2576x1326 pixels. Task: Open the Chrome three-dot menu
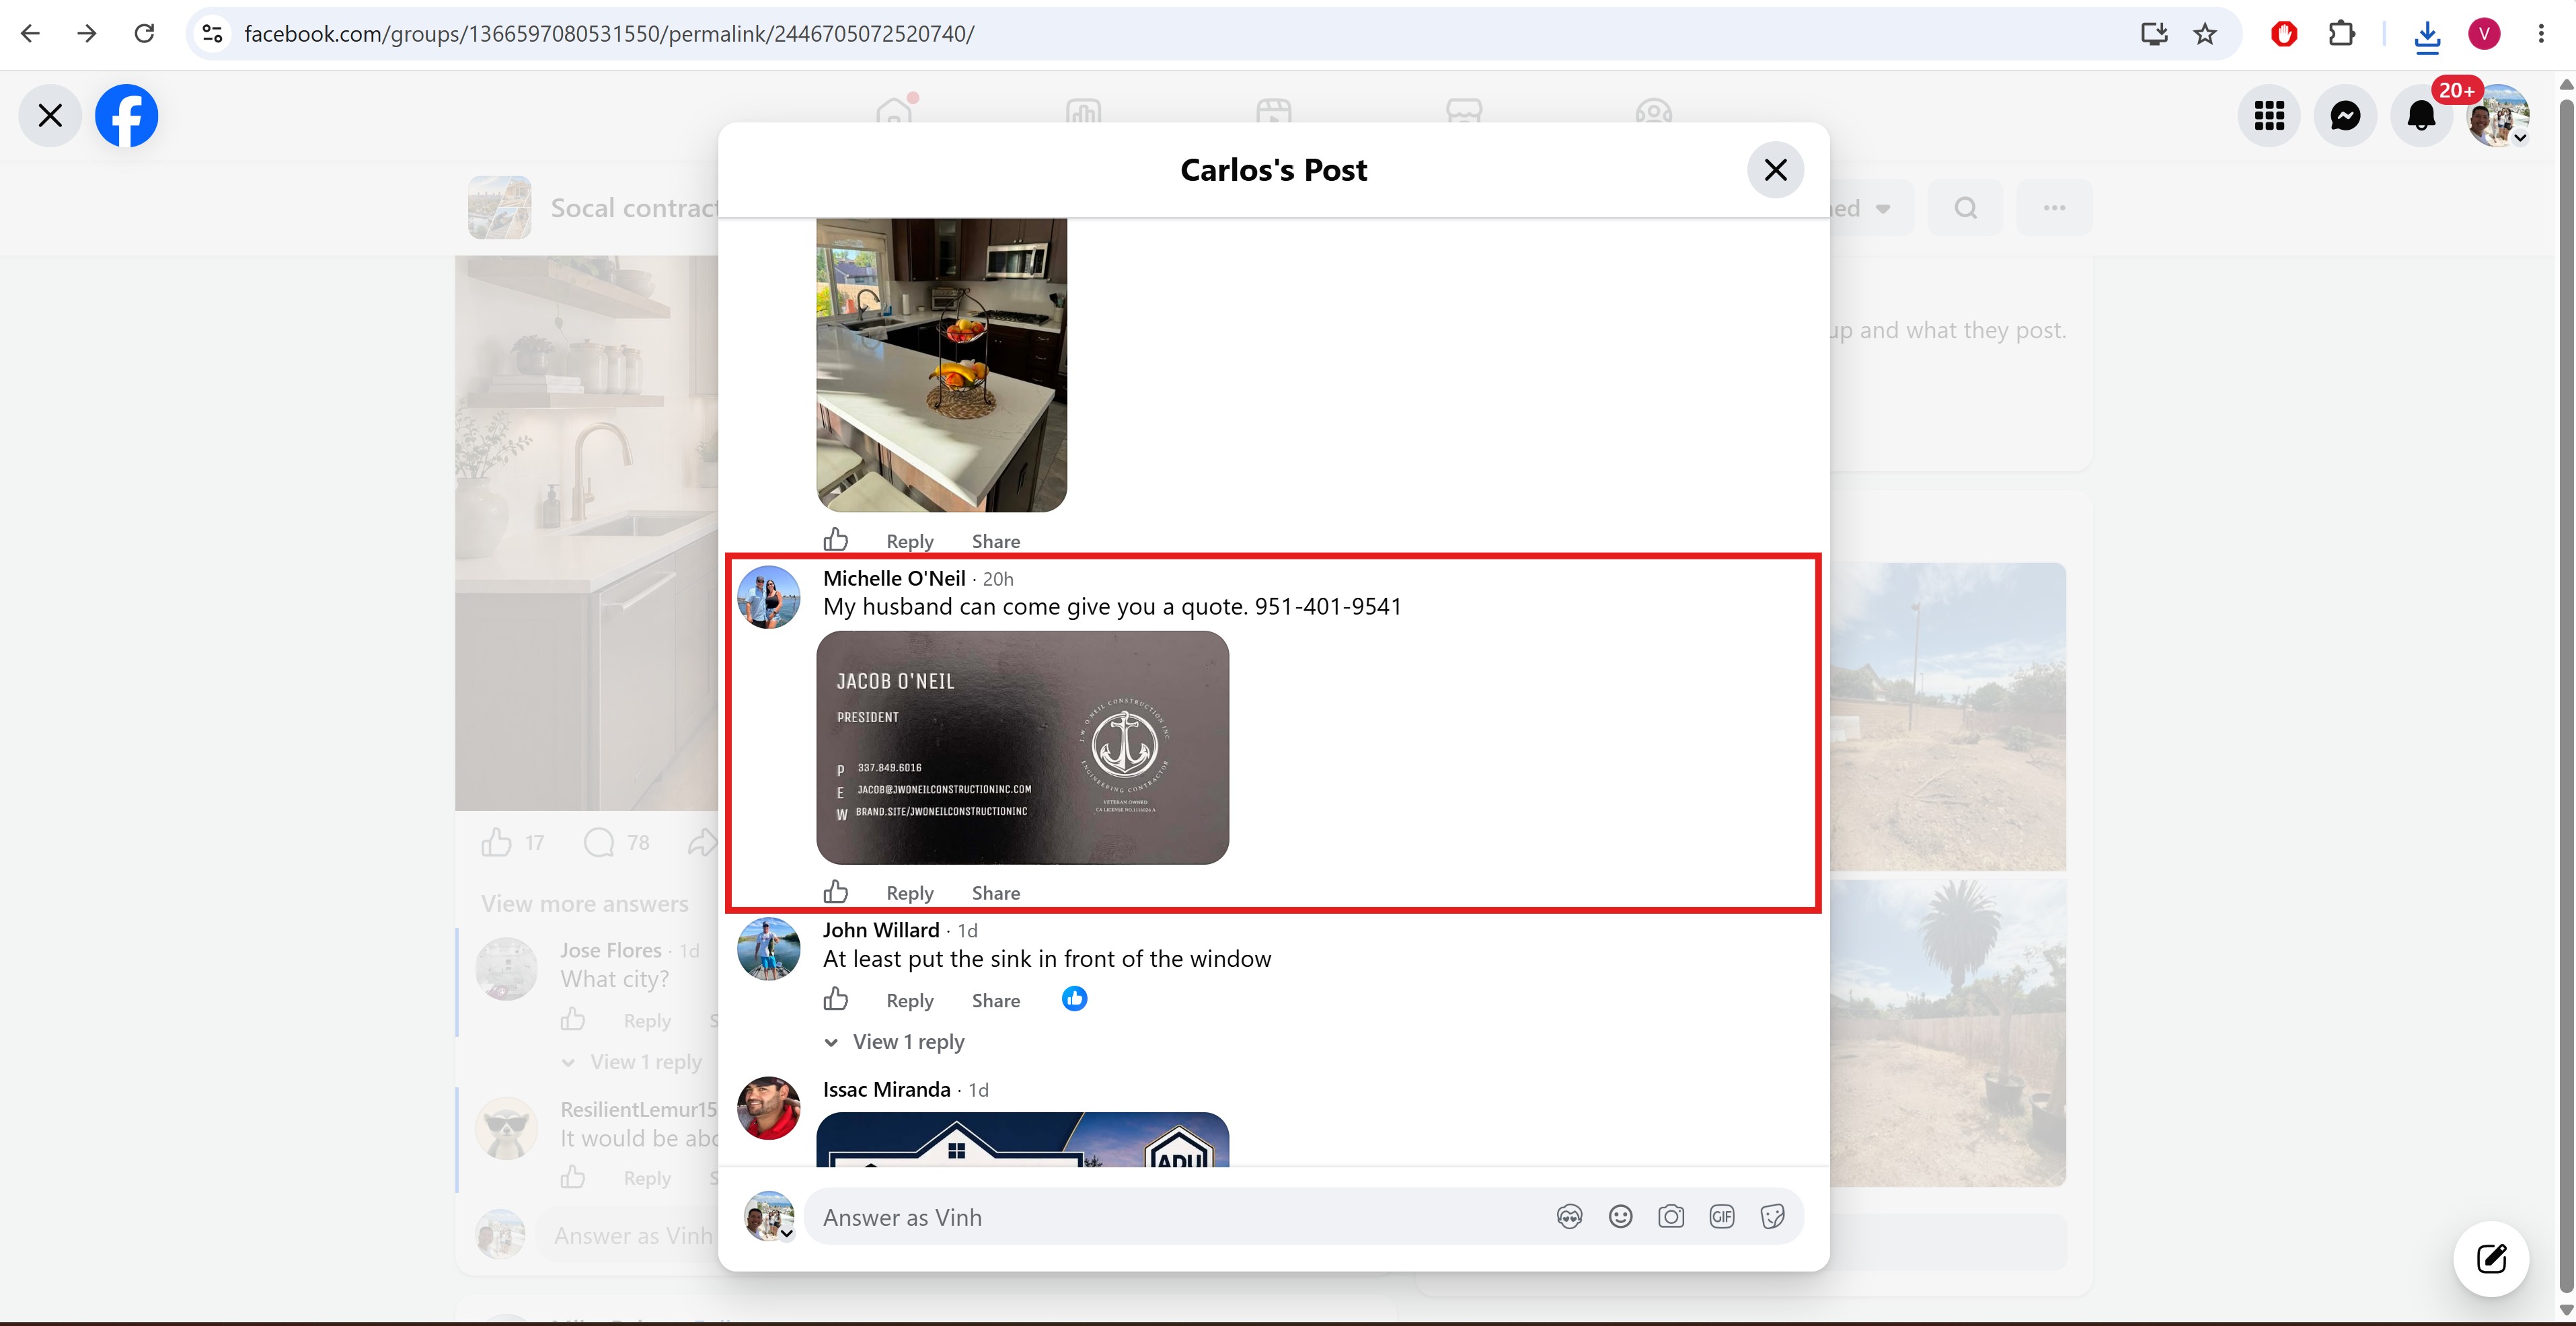(x=2541, y=34)
